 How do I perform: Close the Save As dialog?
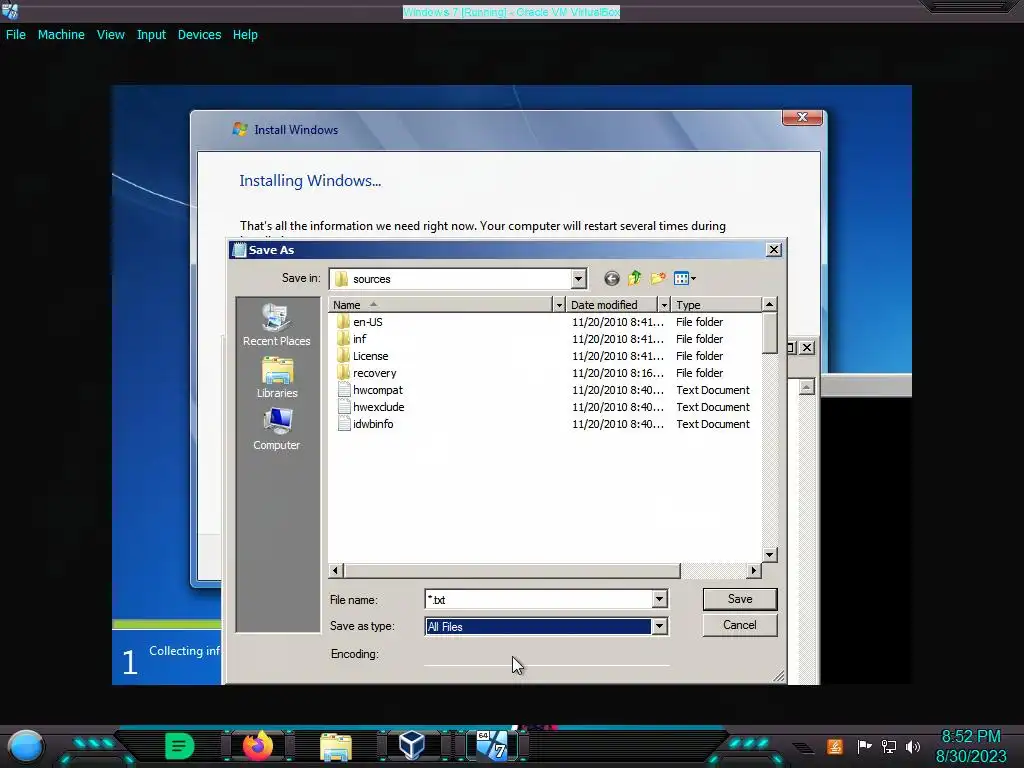pos(774,249)
